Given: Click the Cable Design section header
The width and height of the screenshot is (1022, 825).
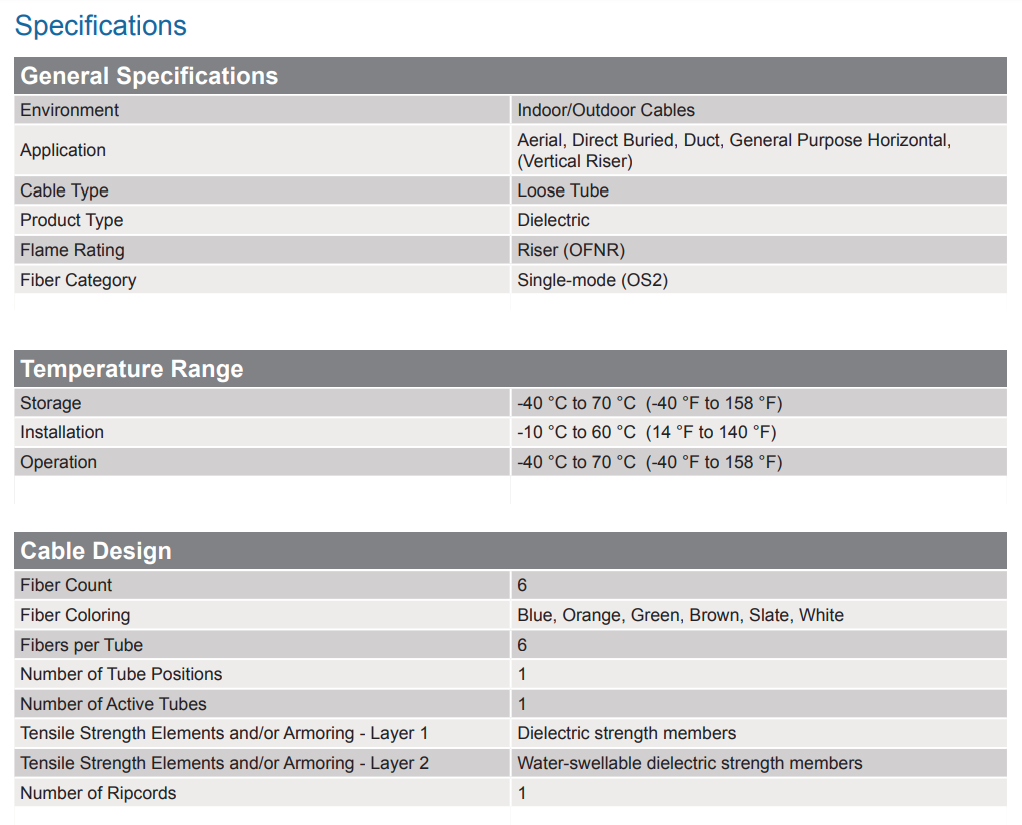Looking at the screenshot, I should [96, 551].
